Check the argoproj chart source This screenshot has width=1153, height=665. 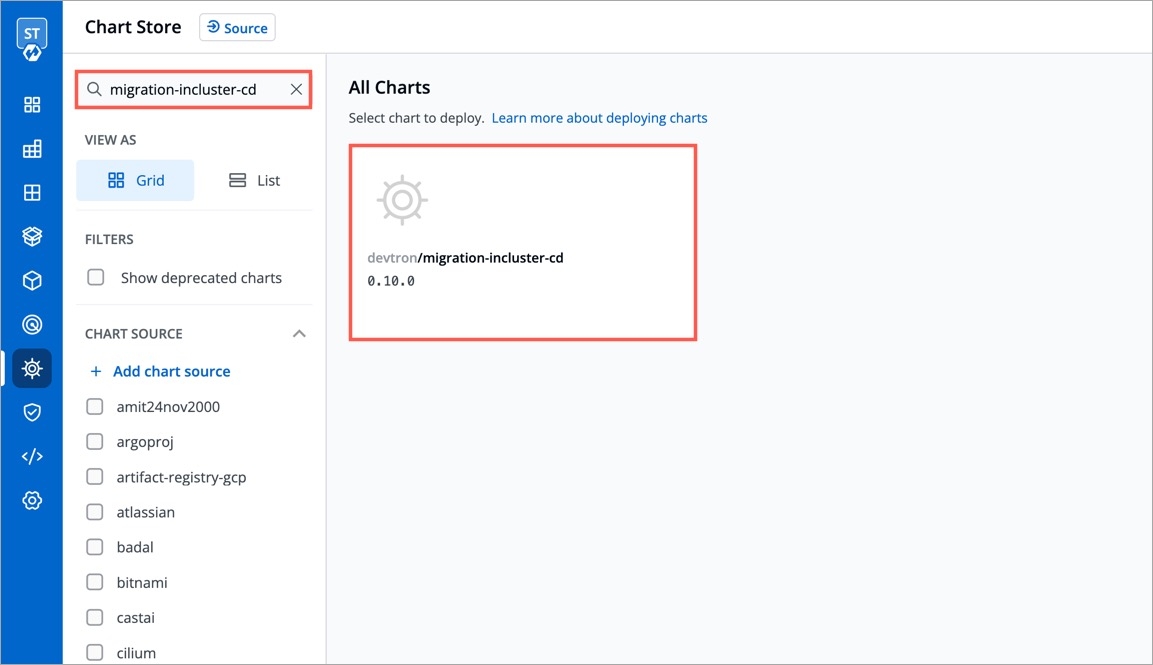click(x=95, y=442)
